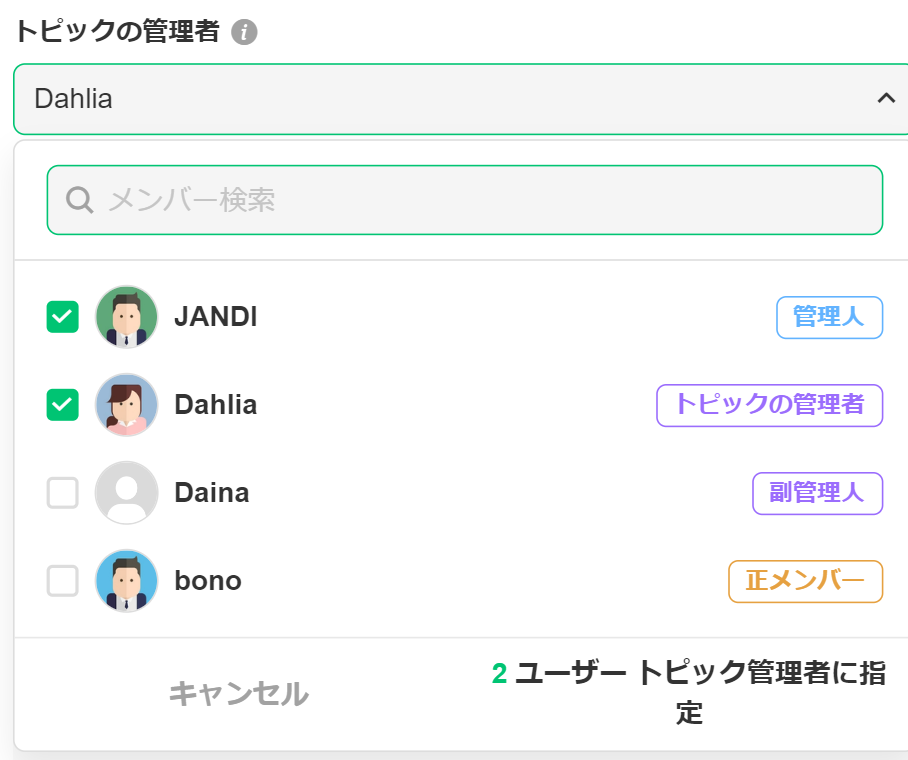Uncheck the JANDI member checkbox

point(63,317)
